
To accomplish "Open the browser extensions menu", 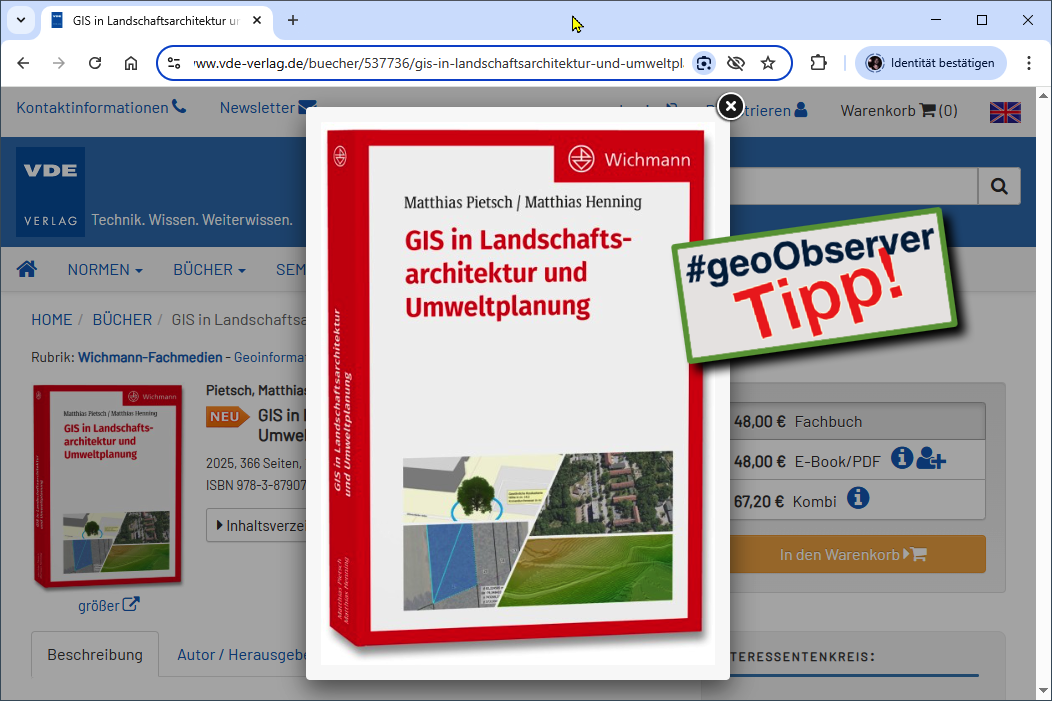I will 819,63.
